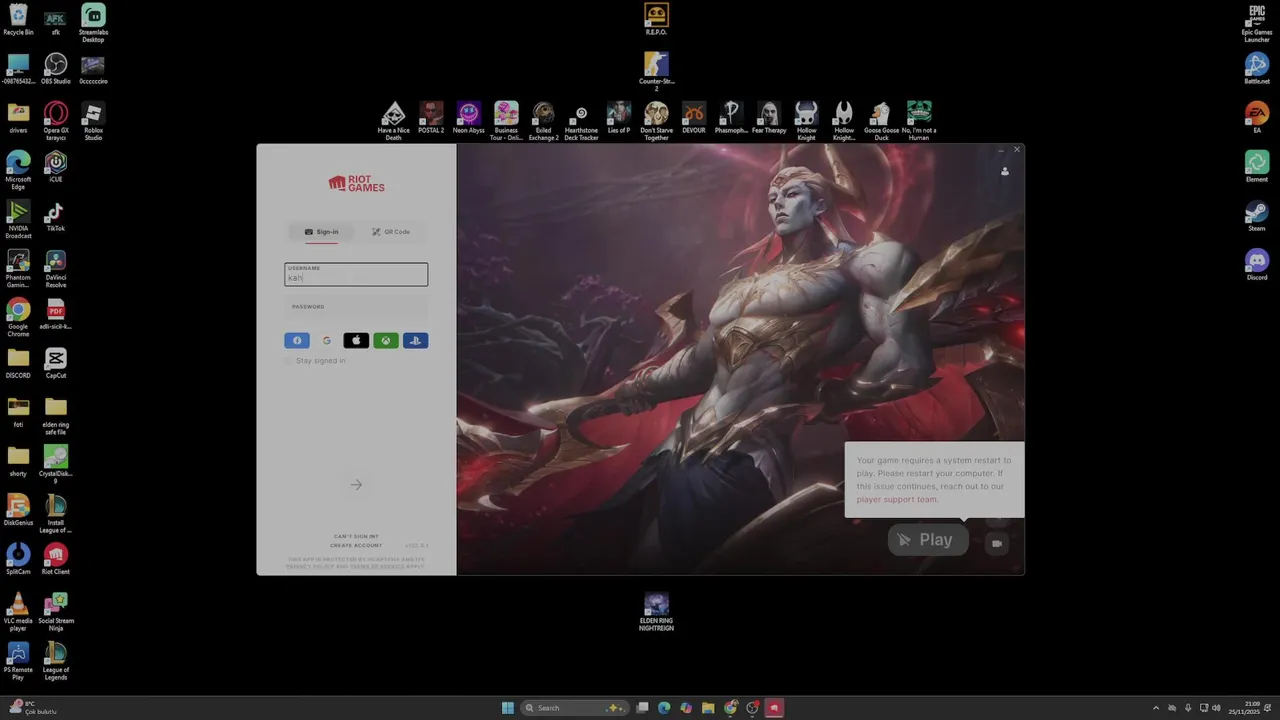Open the Steam desktop shortcut
The image size is (1280, 720).
coord(1257,215)
